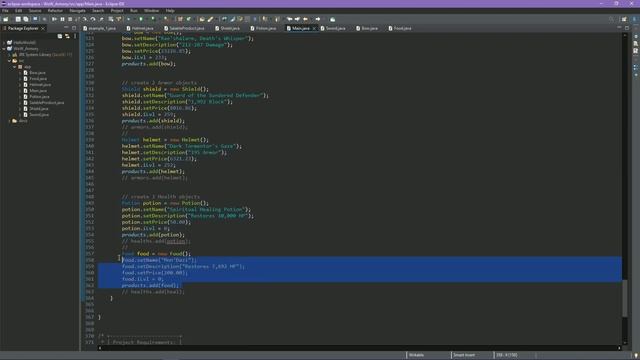The image size is (640, 360).
Task: Switch to the example_1.java editor tab
Action: tap(100, 29)
